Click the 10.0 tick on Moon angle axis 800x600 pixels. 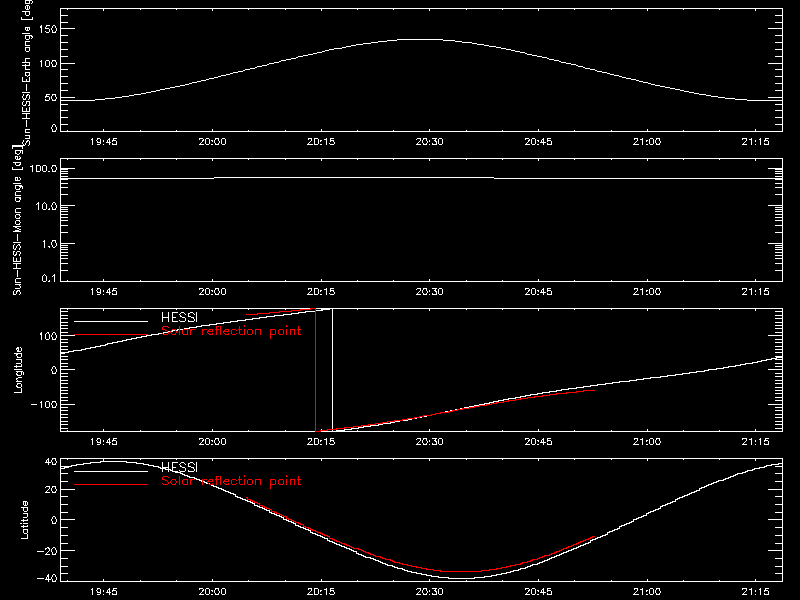point(46,206)
